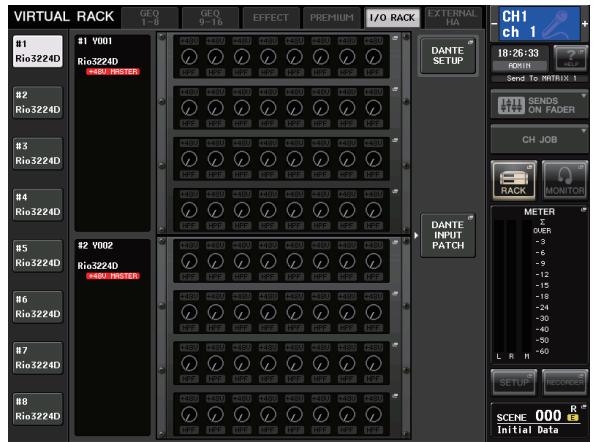Screen dimensions: 593x442
Task: Click the ADMIN user indicator
Action: [520, 66]
